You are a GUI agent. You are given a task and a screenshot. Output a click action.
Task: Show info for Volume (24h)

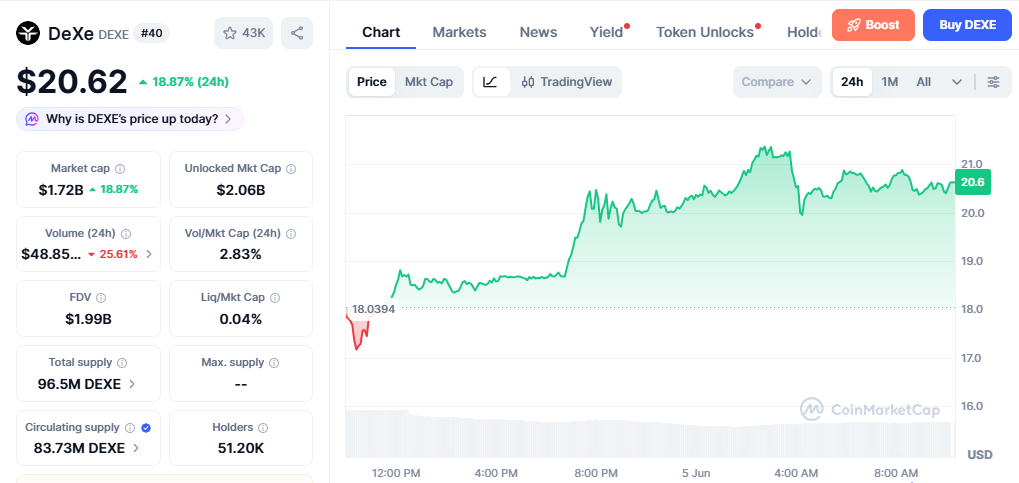(126, 233)
